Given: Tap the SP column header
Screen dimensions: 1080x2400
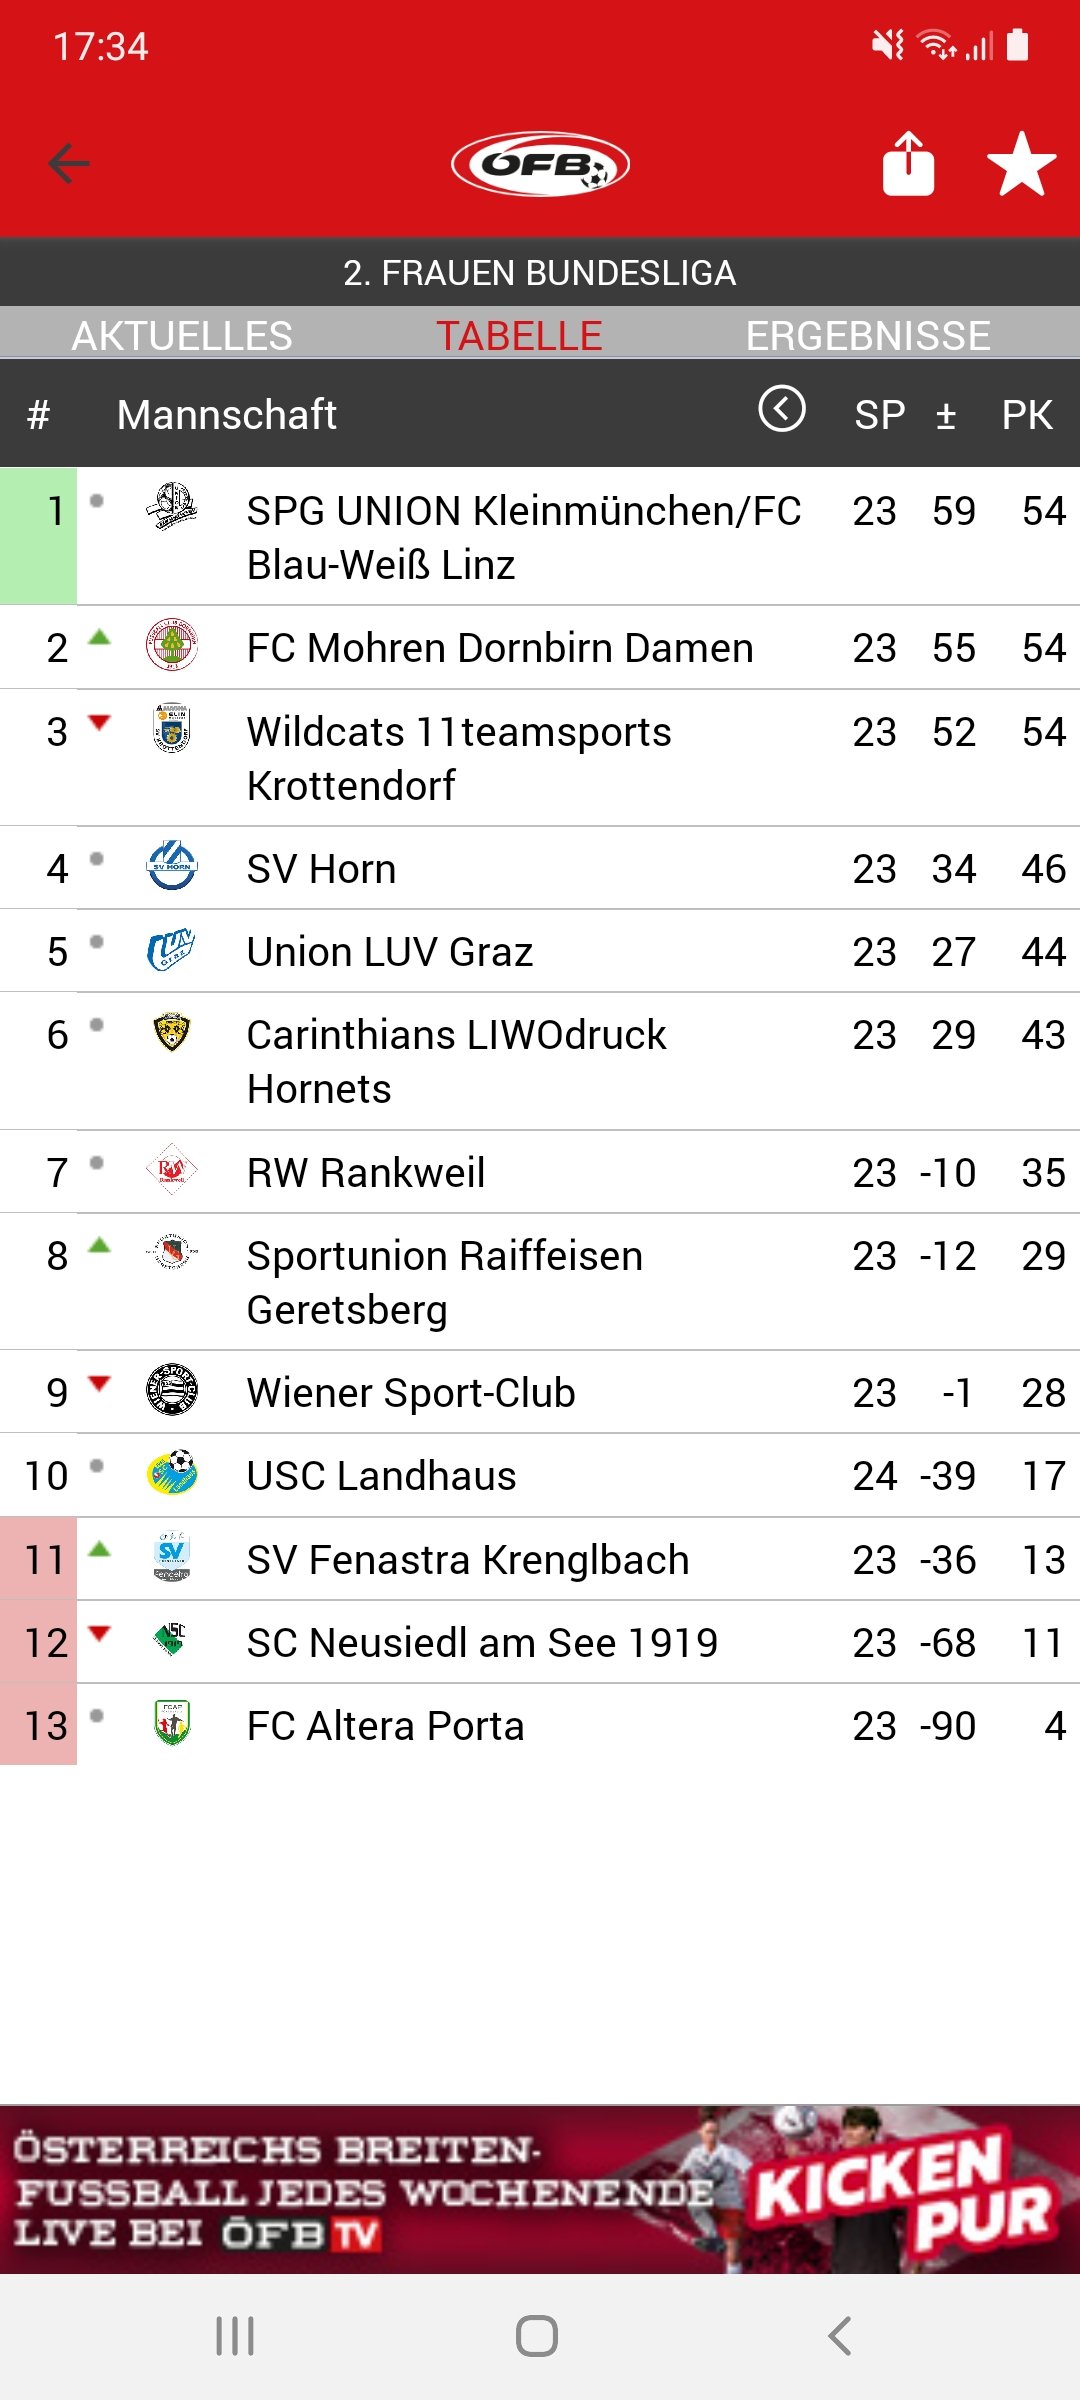Looking at the screenshot, I should (x=880, y=415).
